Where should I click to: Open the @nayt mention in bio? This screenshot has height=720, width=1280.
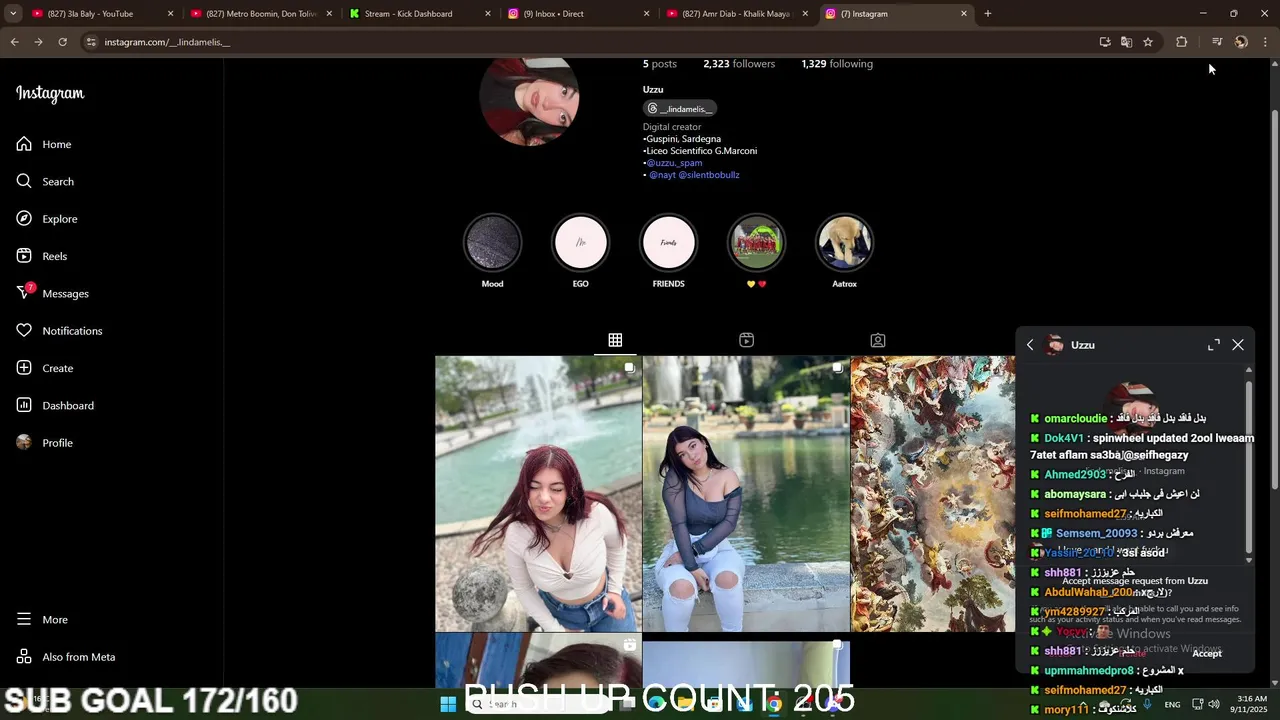pos(662,175)
